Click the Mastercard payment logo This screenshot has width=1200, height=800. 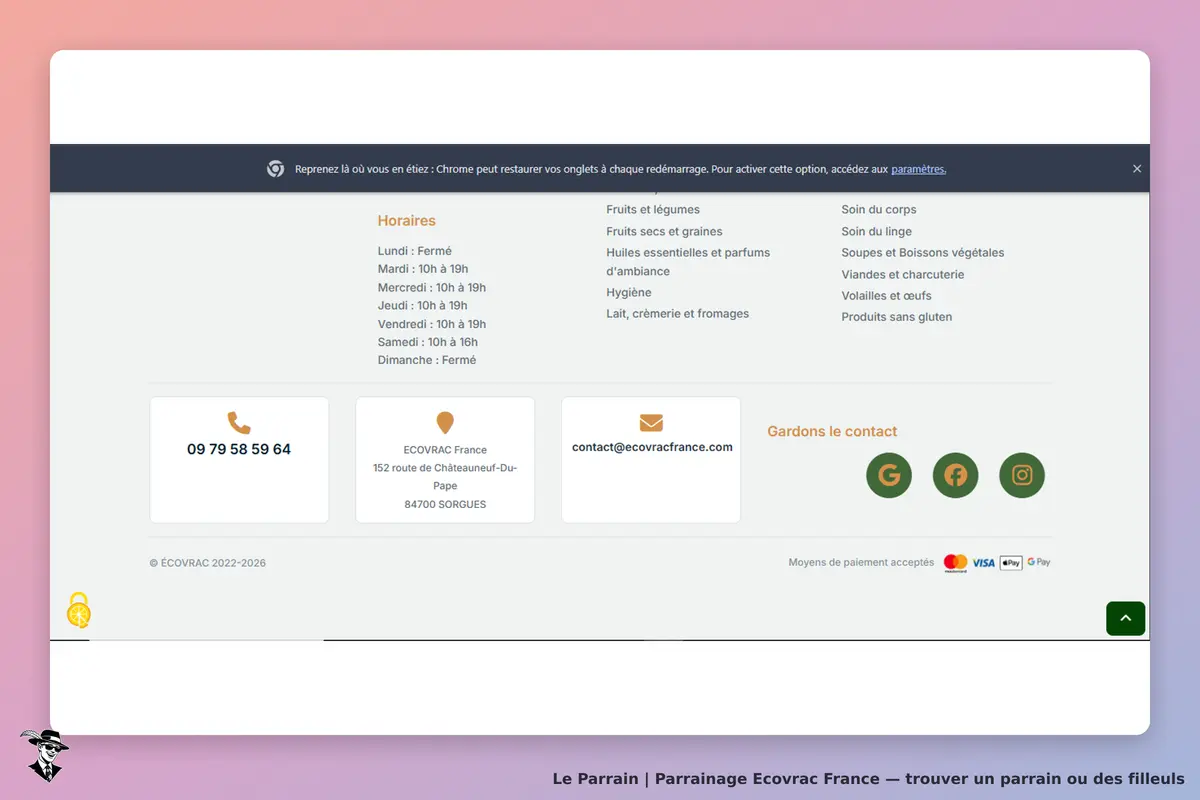click(x=955, y=563)
